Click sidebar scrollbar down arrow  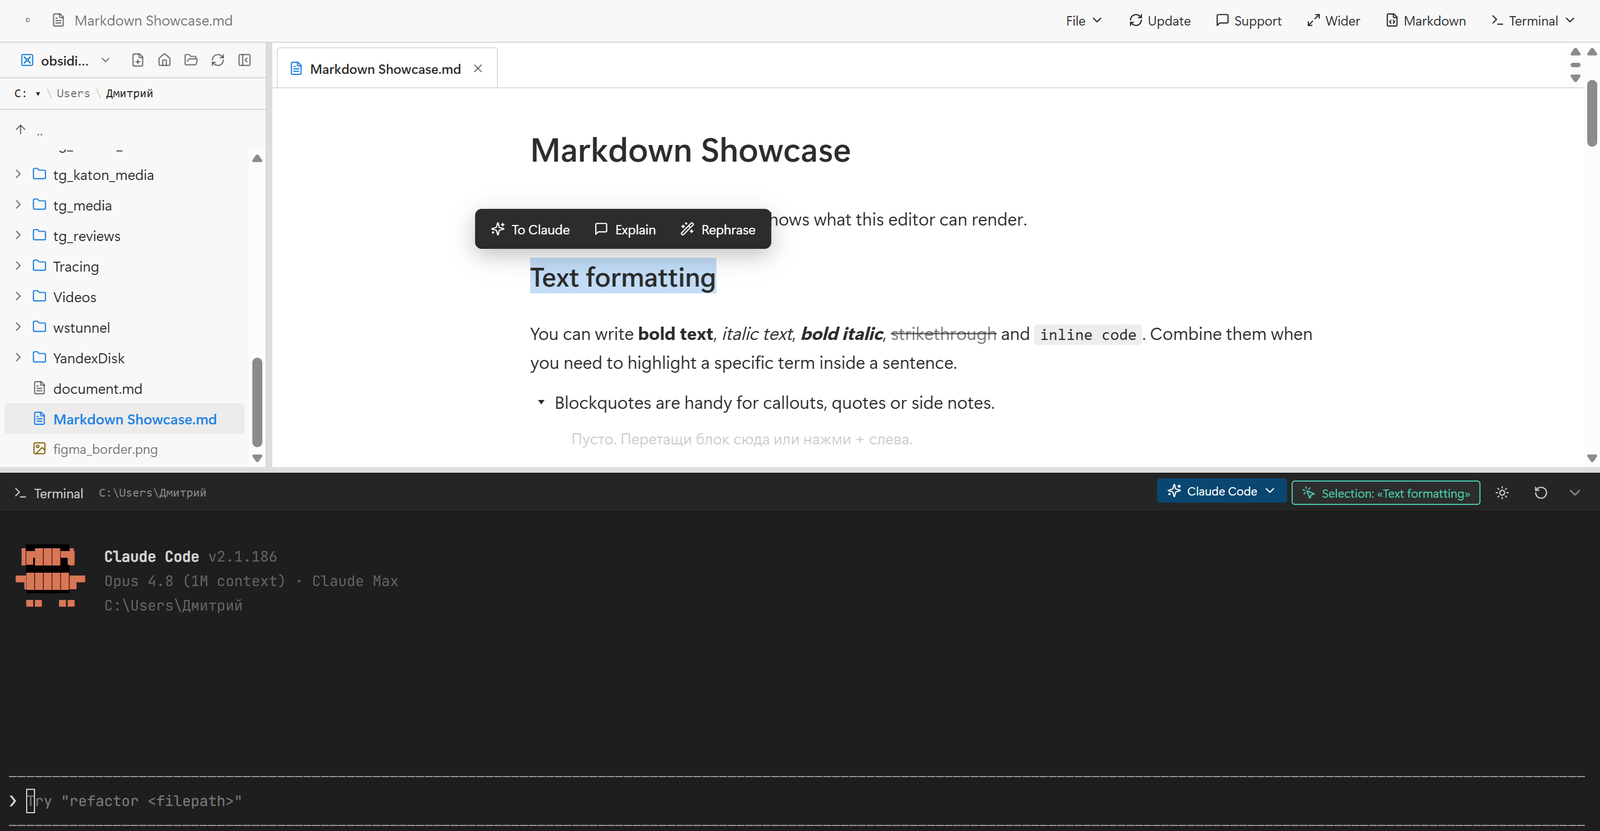(x=257, y=458)
